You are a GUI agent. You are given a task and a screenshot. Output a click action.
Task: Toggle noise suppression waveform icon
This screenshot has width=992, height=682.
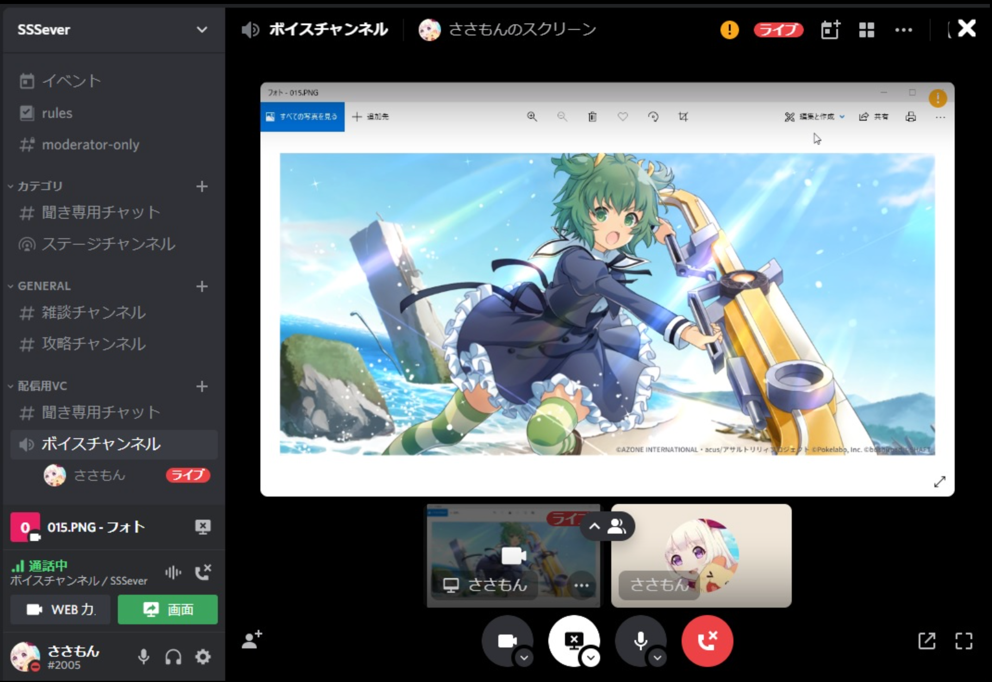pyautogui.click(x=173, y=573)
